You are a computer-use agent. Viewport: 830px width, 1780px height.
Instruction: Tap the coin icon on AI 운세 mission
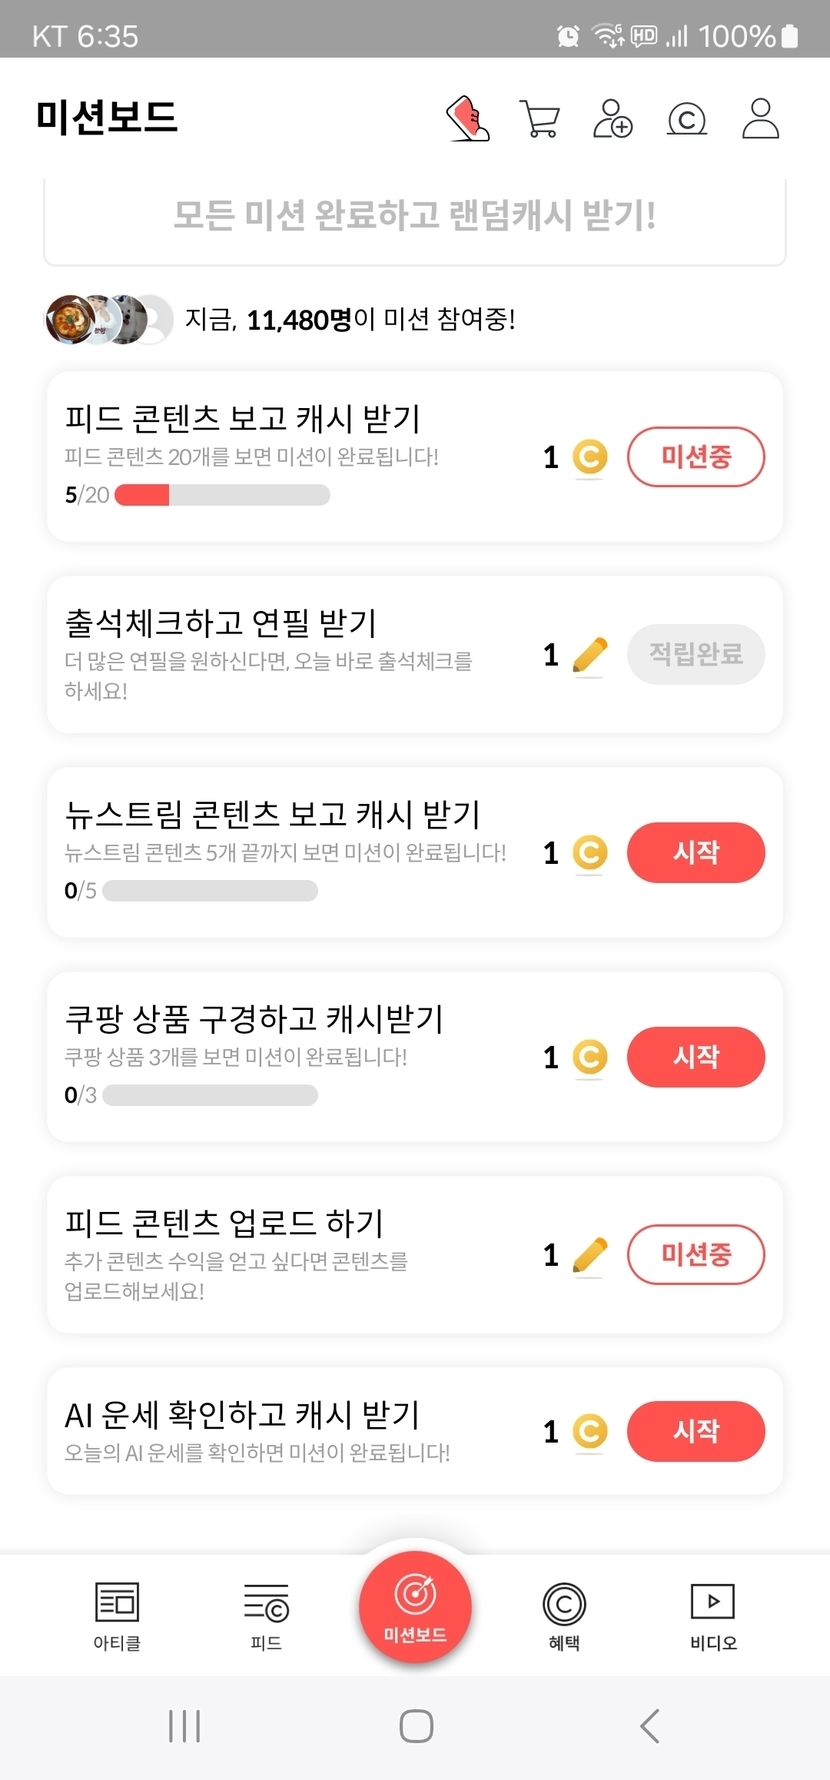(x=590, y=1431)
